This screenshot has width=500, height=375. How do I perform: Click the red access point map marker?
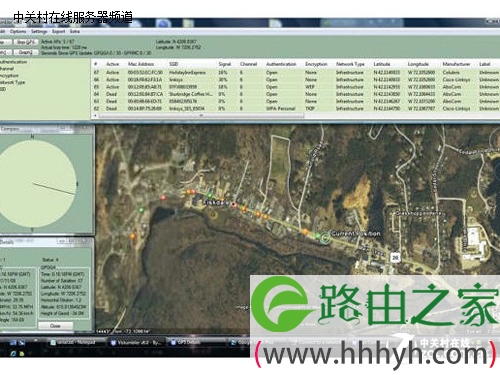pos(163,198)
